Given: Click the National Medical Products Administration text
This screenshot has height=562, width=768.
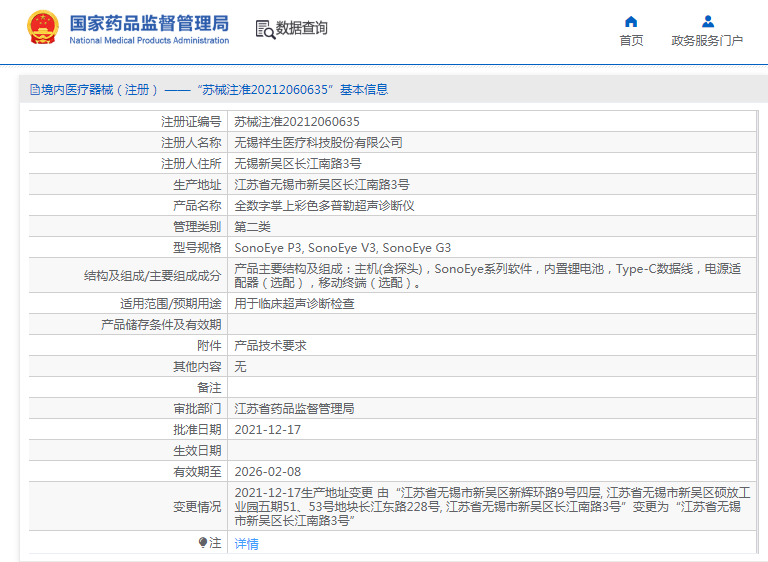Looking at the screenshot, I should click(149, 40).
